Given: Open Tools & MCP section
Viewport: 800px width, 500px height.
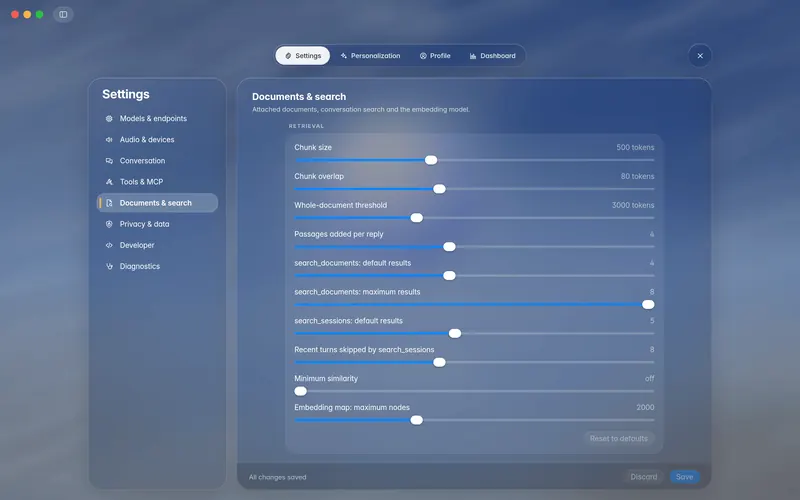Looking at the screenshot, I should (157, 182).
